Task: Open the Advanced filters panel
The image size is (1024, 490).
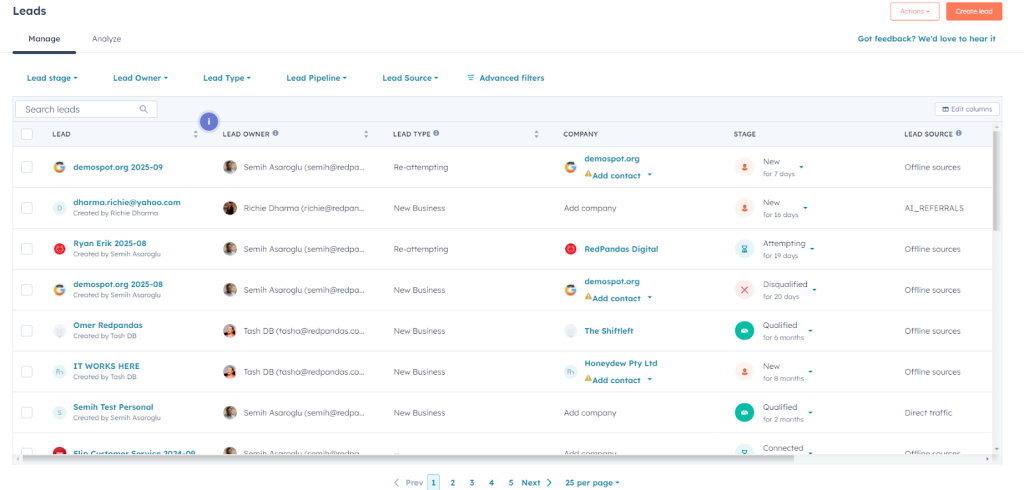Action: click(505, 78)
